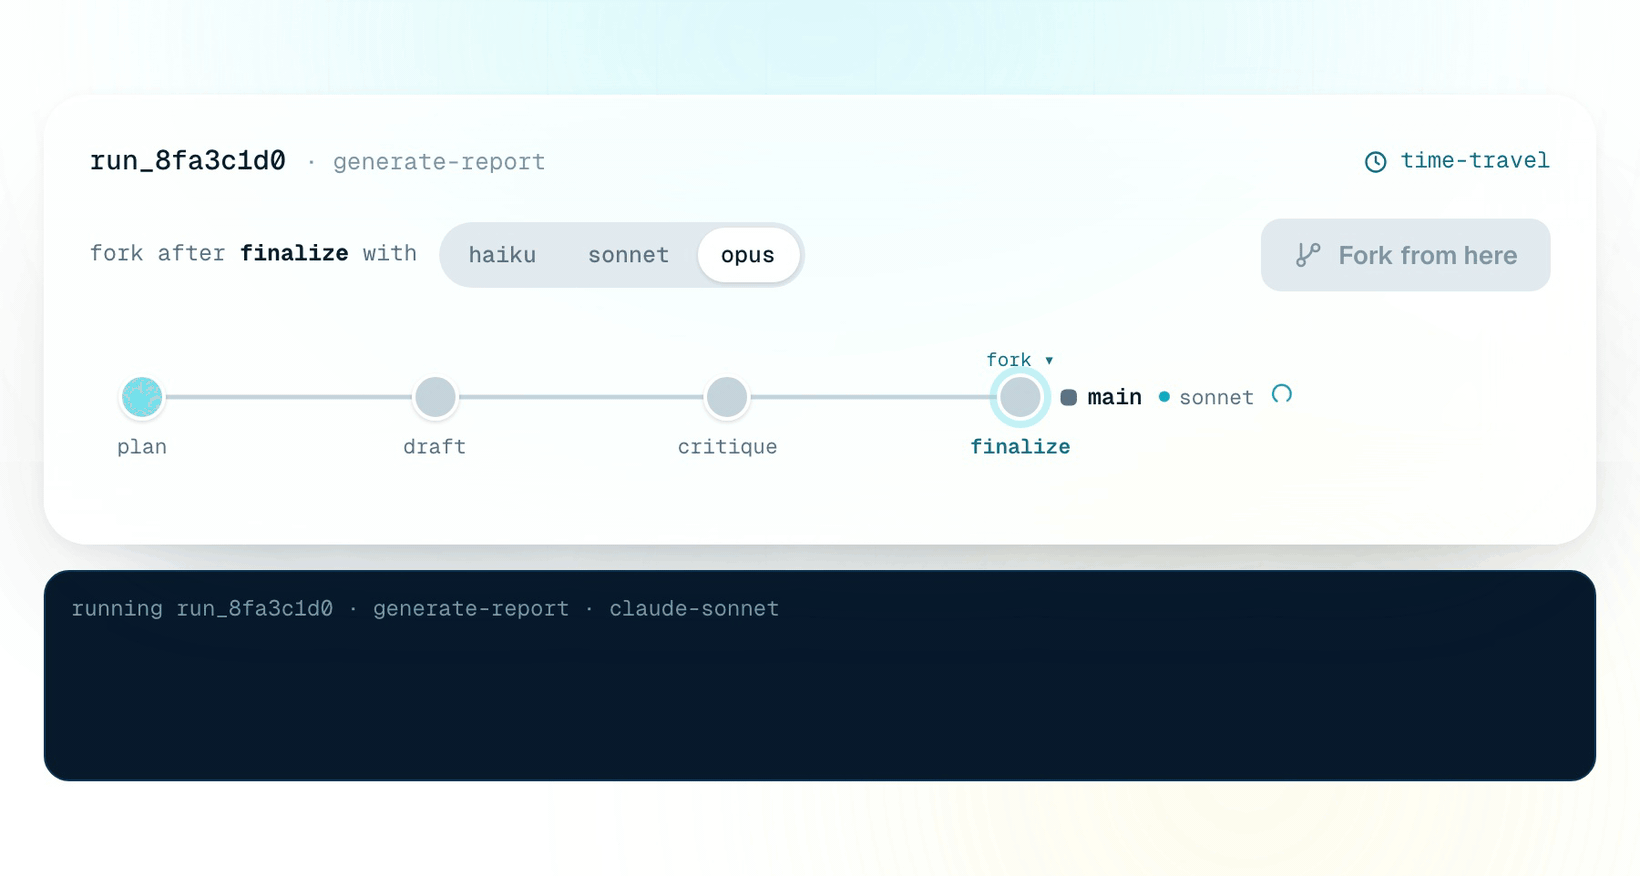Click the critique step label
1640x876 pixels.
(x=727, y=447)
